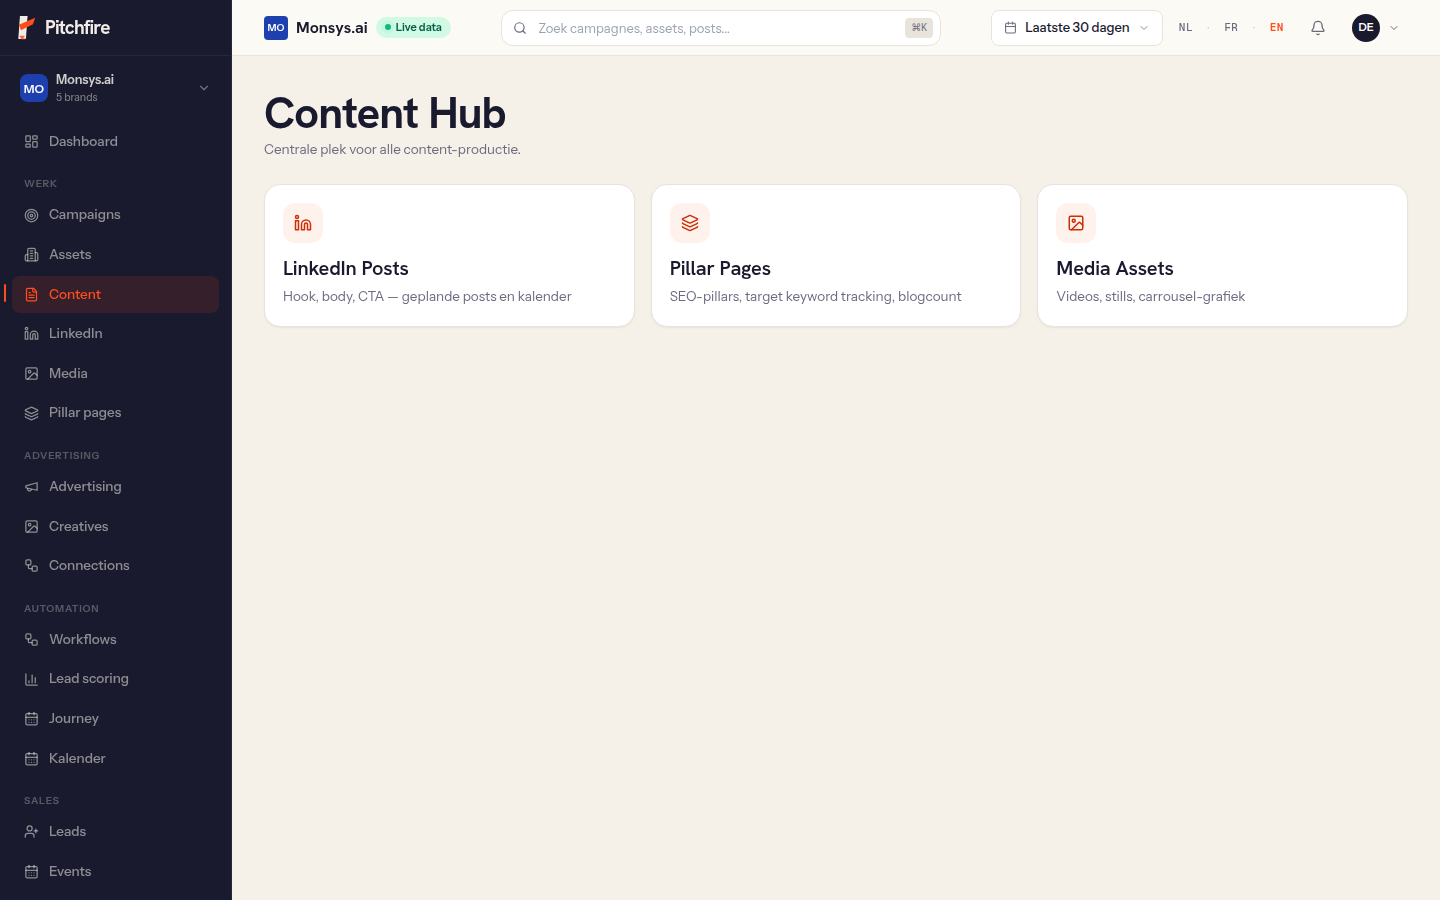This screenshot has width=1440, height=900.
Task: Click the Creatives image icon
Action: click(32, 527)
